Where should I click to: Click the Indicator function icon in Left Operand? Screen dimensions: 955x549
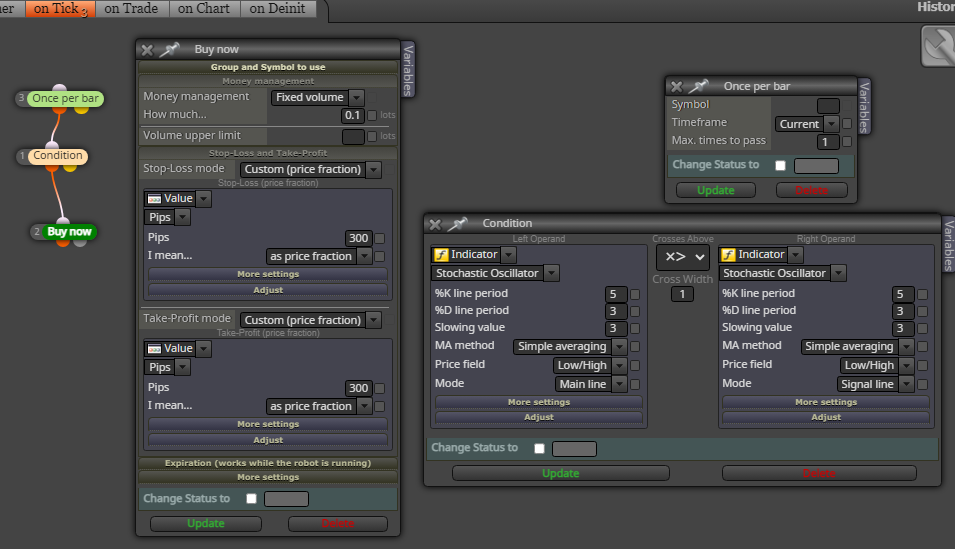(441, 255)
